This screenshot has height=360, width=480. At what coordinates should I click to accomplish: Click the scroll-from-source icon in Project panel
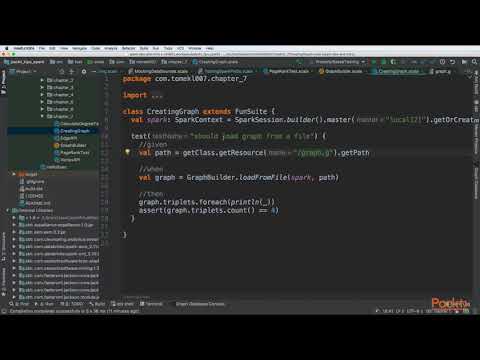click(62, 71)
